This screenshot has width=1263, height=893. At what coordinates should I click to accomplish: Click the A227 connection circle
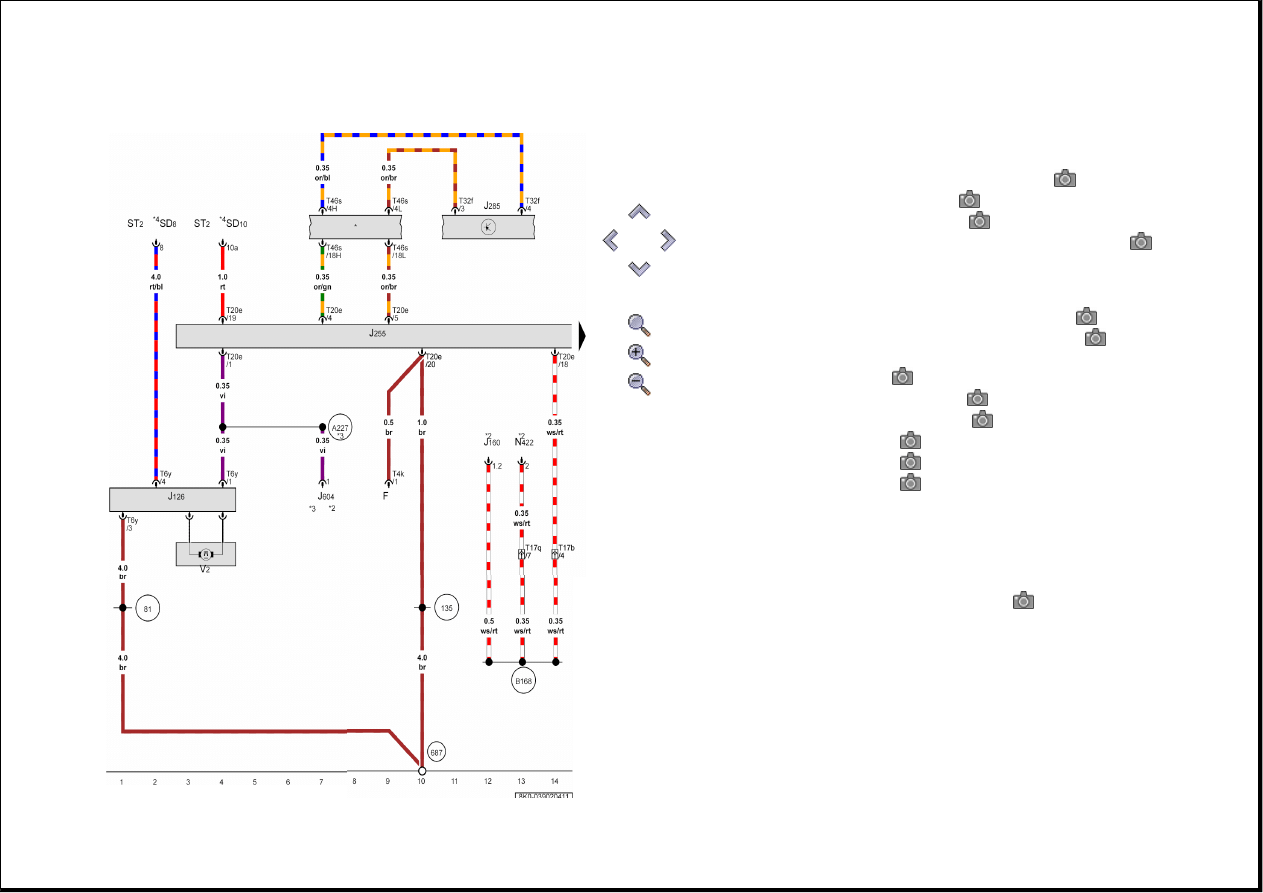341,426
